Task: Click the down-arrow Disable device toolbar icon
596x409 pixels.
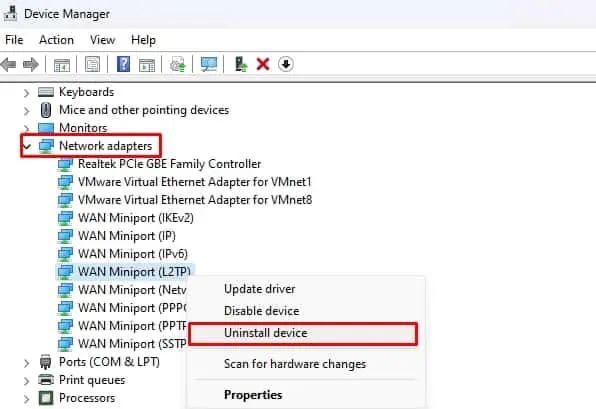Action: coord(286,64)
